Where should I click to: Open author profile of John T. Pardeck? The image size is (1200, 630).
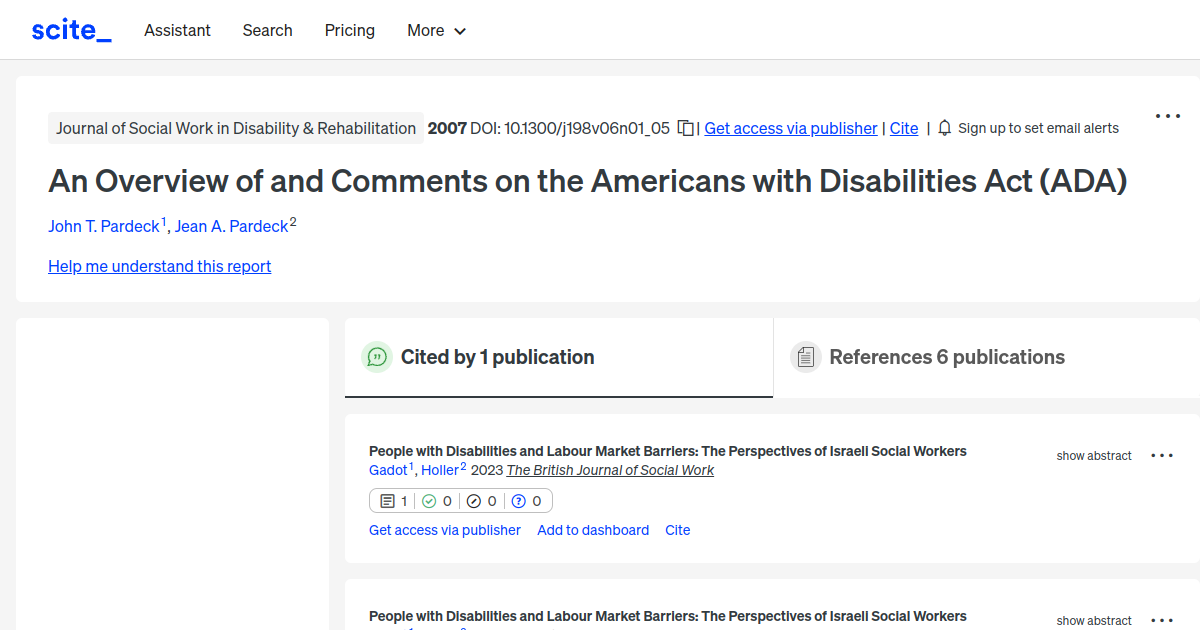pyautogui.click(x=103, y=226)
